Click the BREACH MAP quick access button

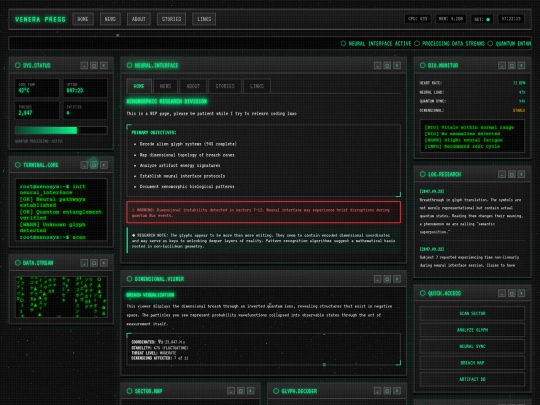[472, 363]
